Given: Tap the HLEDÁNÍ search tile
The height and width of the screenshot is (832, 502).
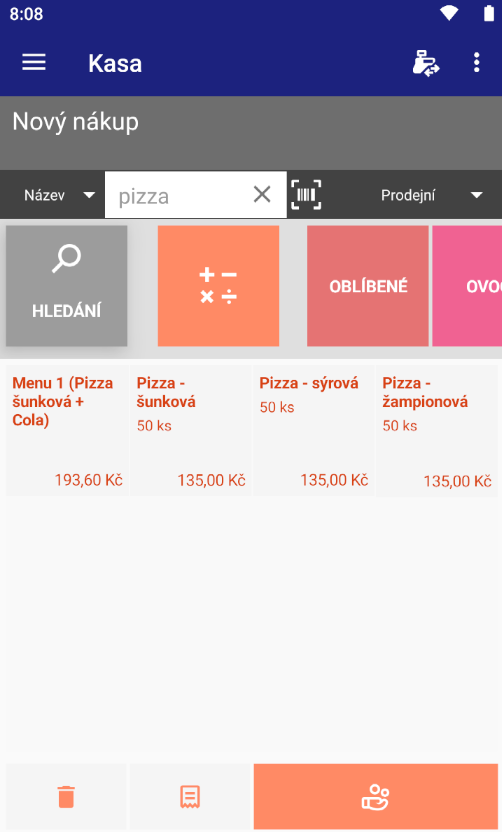Looking at the screenshot, I should tap(66, 286).
